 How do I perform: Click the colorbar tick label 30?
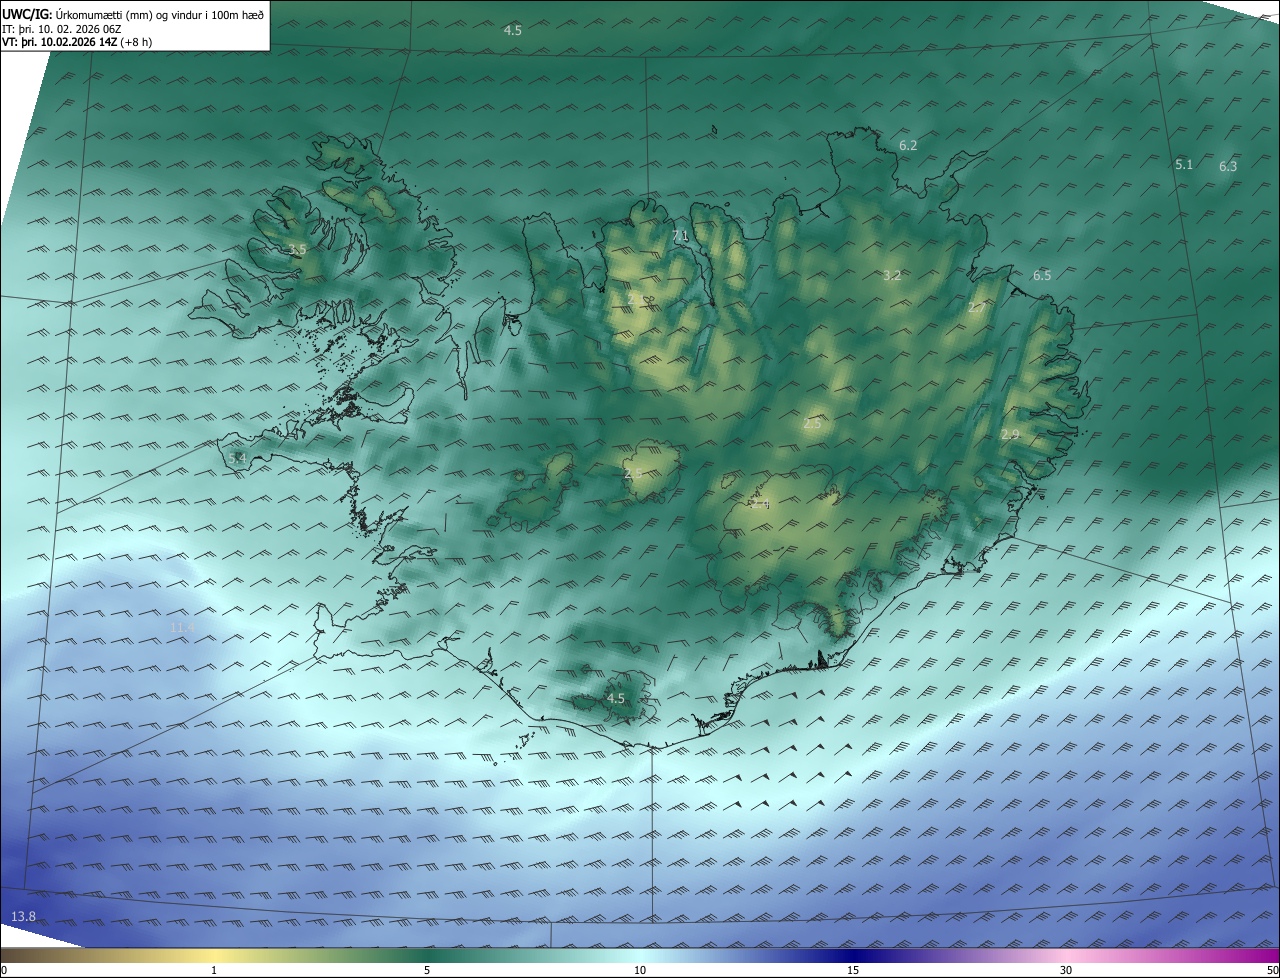1066,970
